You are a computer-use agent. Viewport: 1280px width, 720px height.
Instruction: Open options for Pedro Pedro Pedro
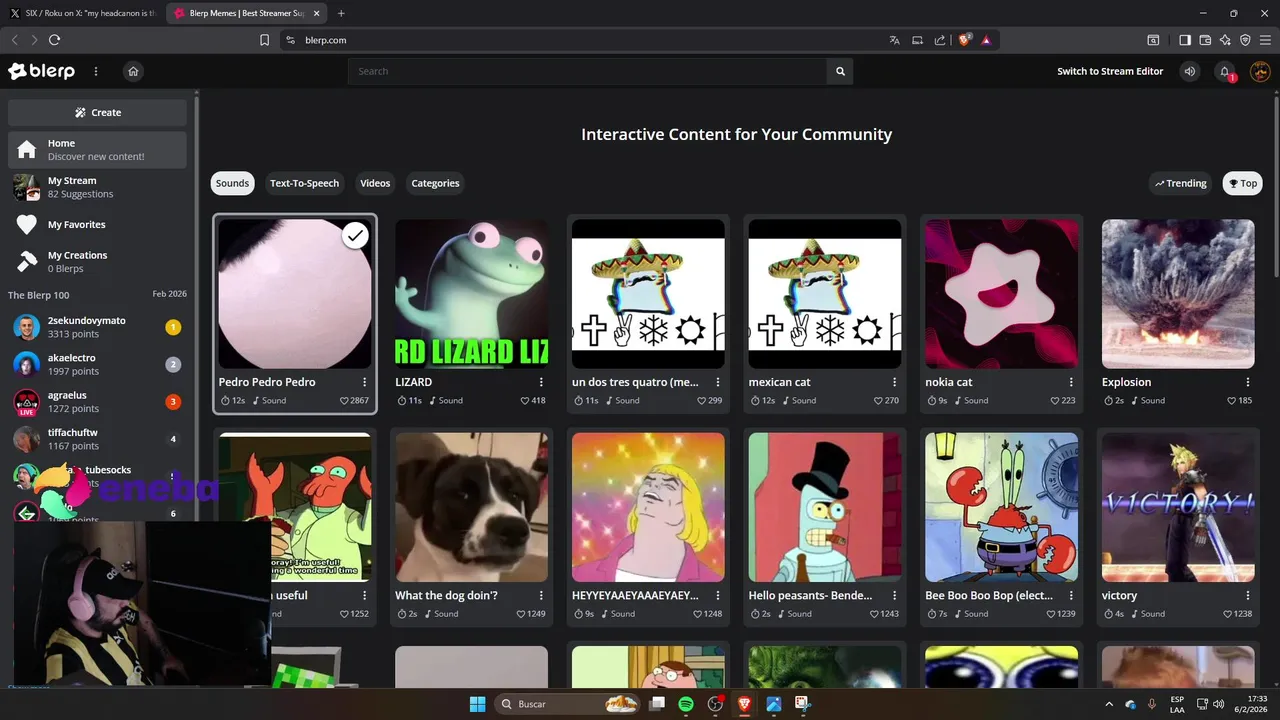click(364, 382)
